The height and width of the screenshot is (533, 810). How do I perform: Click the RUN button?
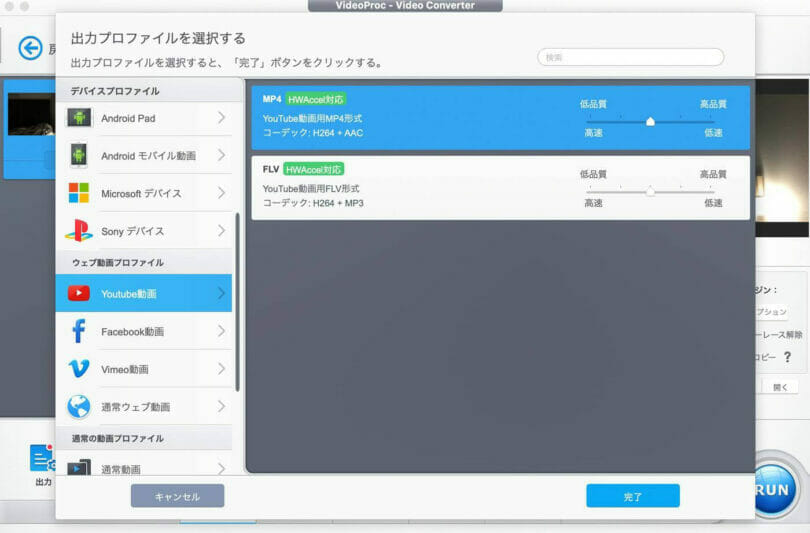(773, 489)
